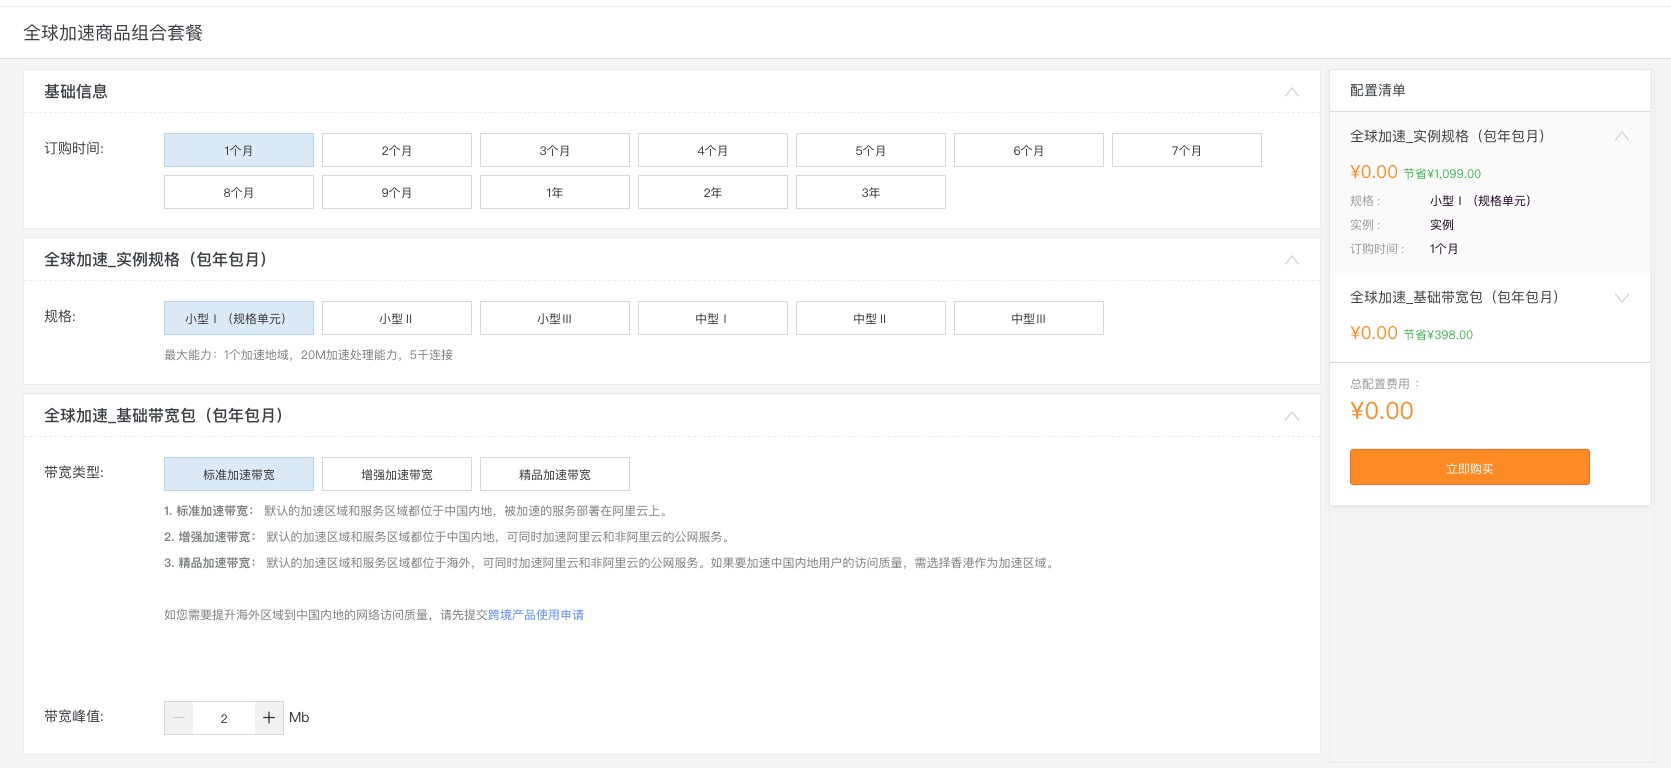Expand 基础带宽包 details in the 配置清单 panel
Viewport: 1671px width, 768px height.
(x=1621, y=298)
